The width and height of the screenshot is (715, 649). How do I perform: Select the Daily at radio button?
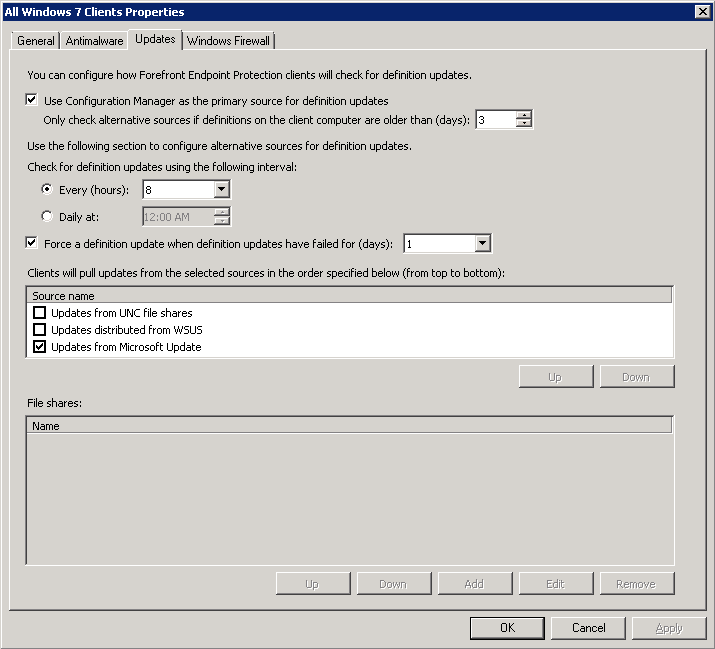pos(47,216)
